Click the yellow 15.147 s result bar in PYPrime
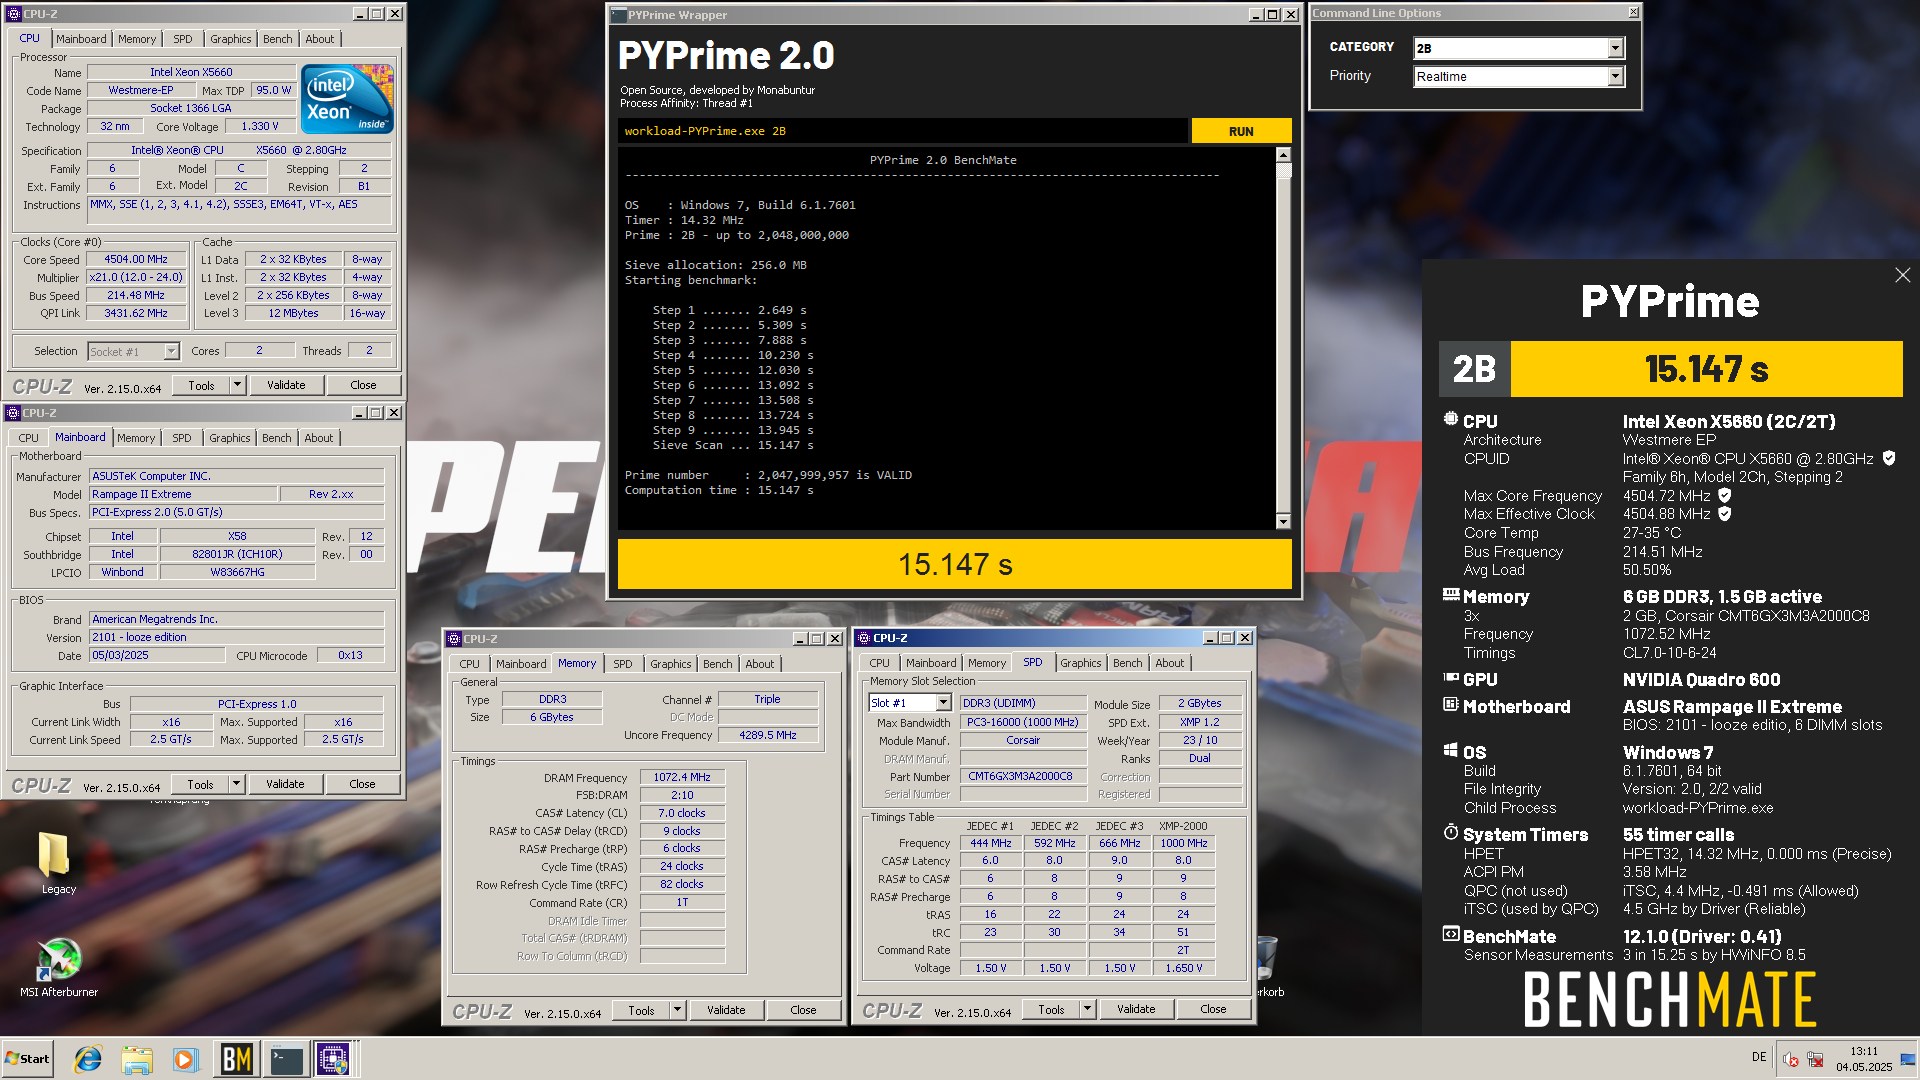1920x1080 pixels. [x=955, y=565]
